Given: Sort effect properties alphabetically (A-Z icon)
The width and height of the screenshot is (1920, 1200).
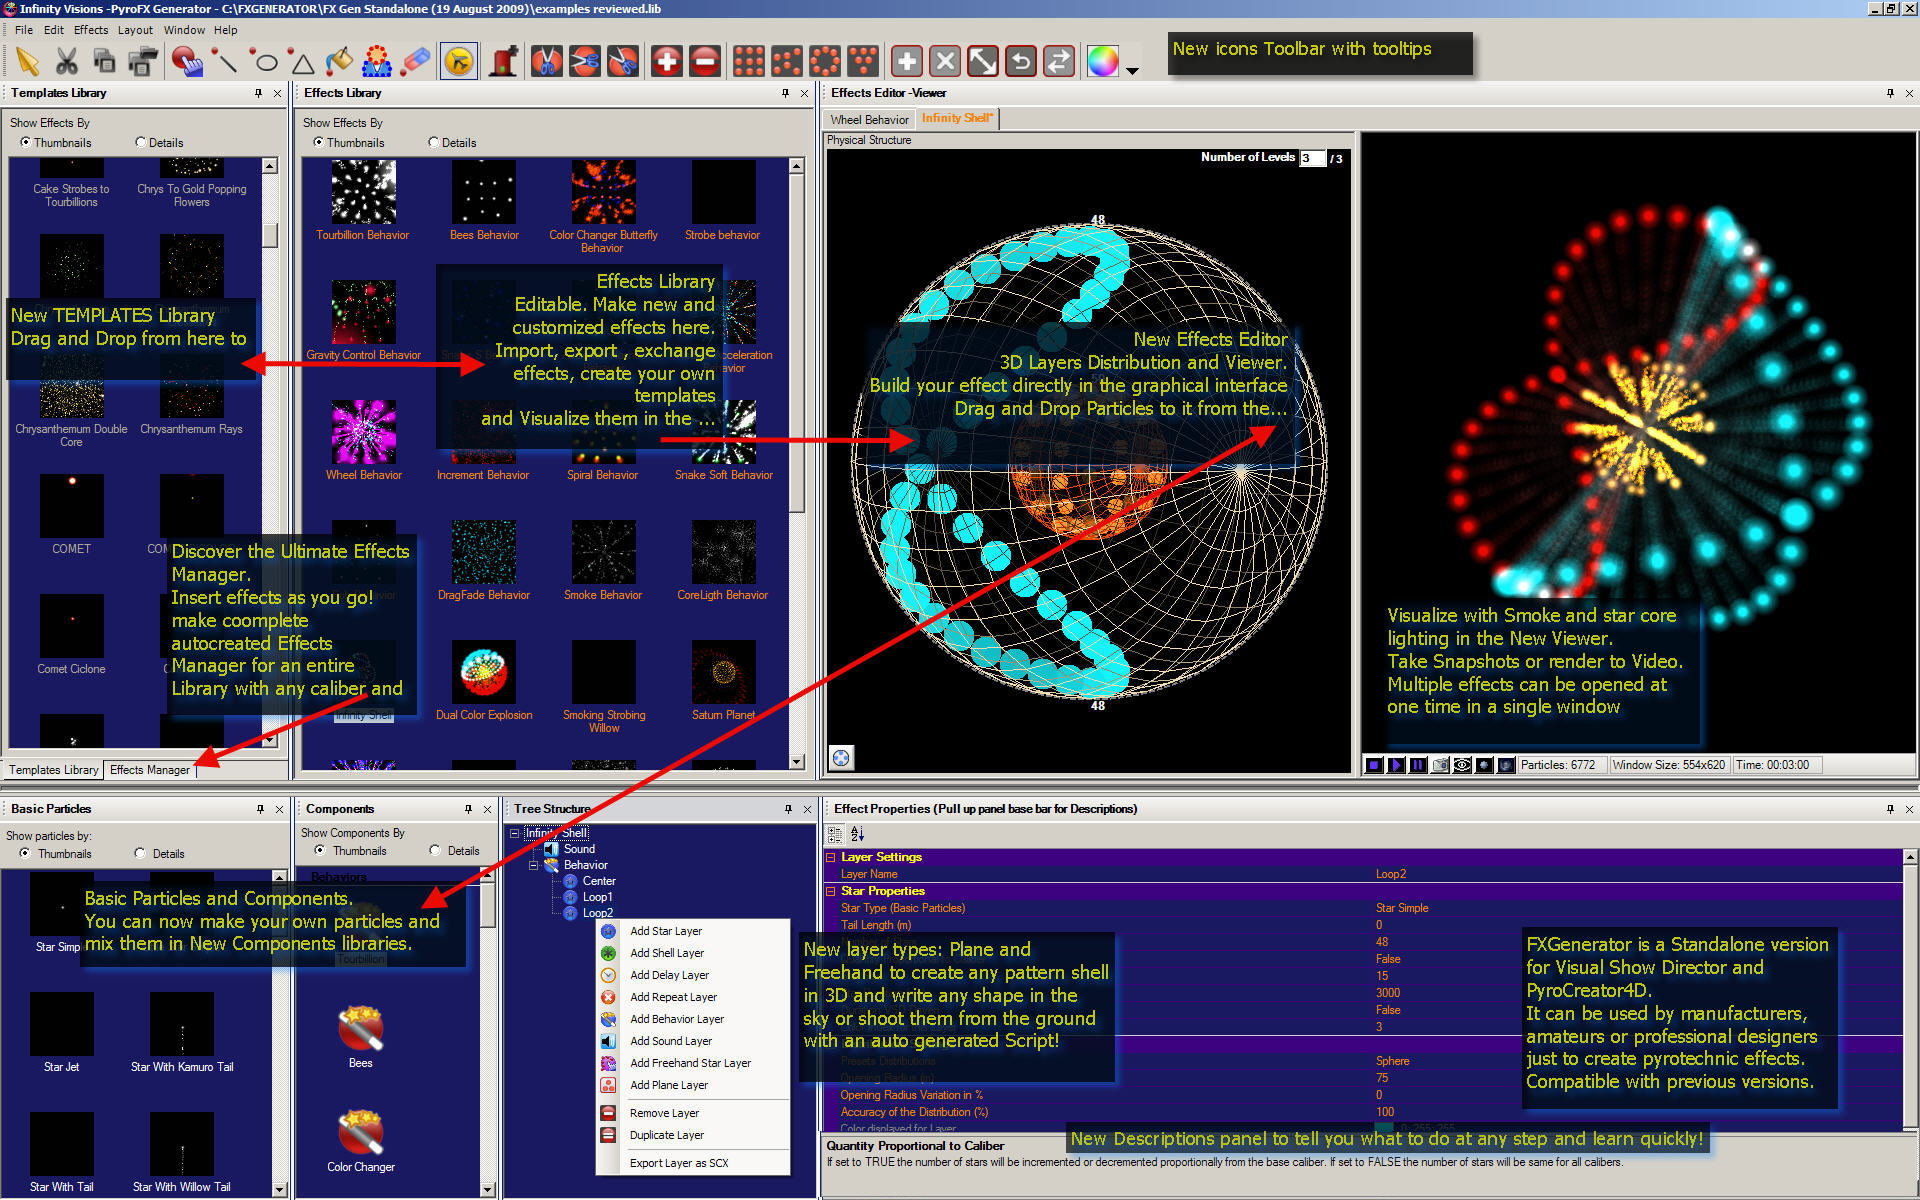Looking at the screenshot, I should pos(857,834).
